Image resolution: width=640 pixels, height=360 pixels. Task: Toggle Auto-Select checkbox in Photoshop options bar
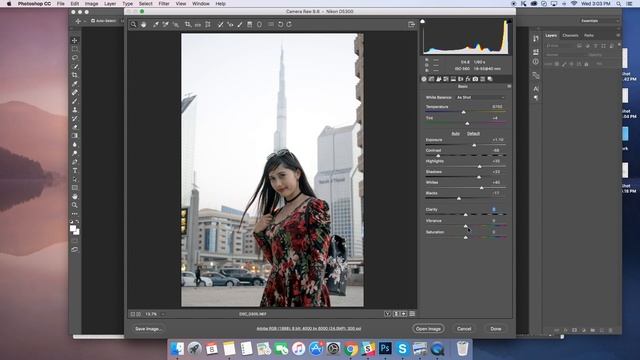(x=93, y=20)
